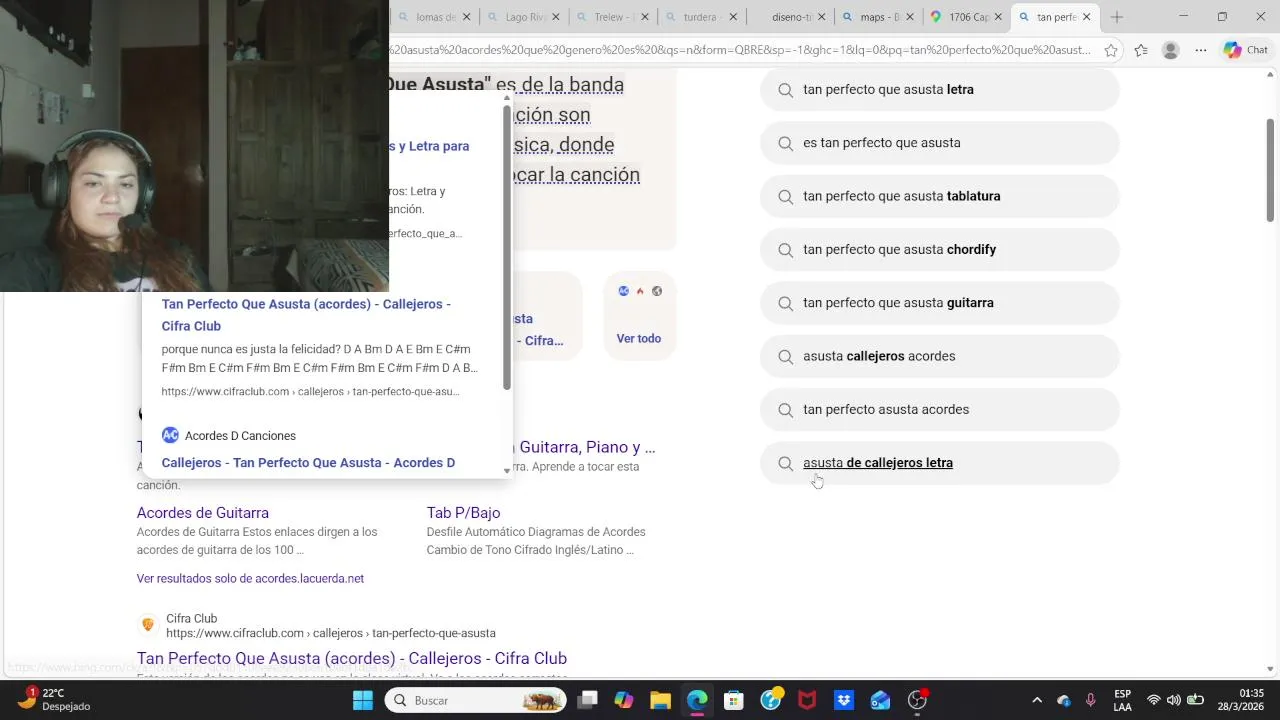
Task: Open the OBS Studio taskbar icon
Action: [x=917, y=700]
